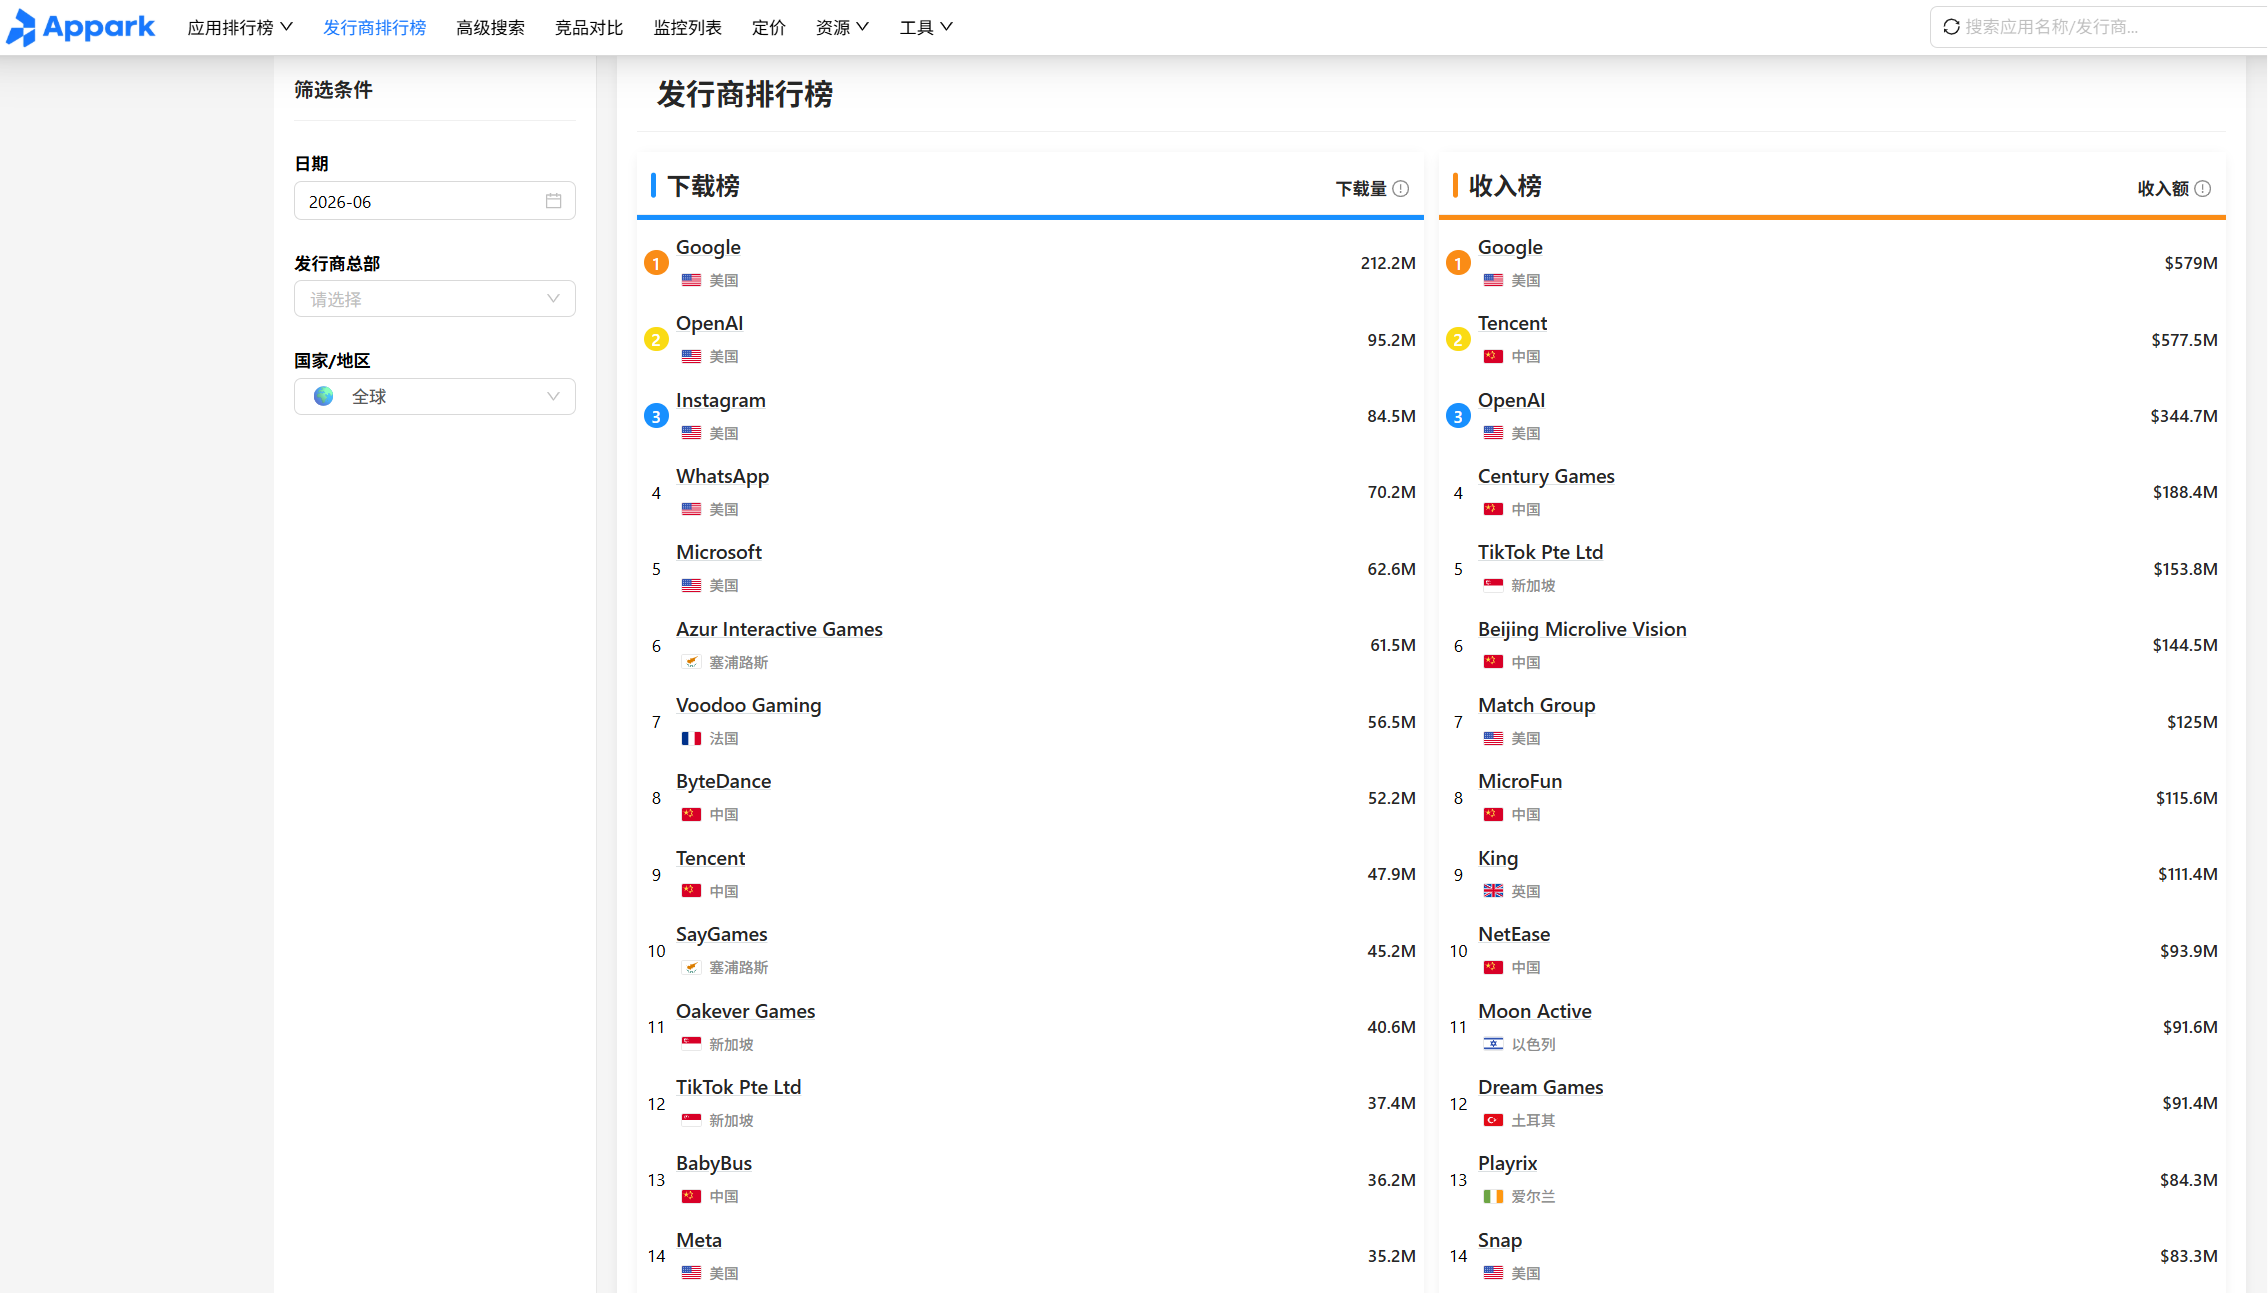2268x1293 pixels.
Task: Click the globe icon in region selector
Action: 324,396
